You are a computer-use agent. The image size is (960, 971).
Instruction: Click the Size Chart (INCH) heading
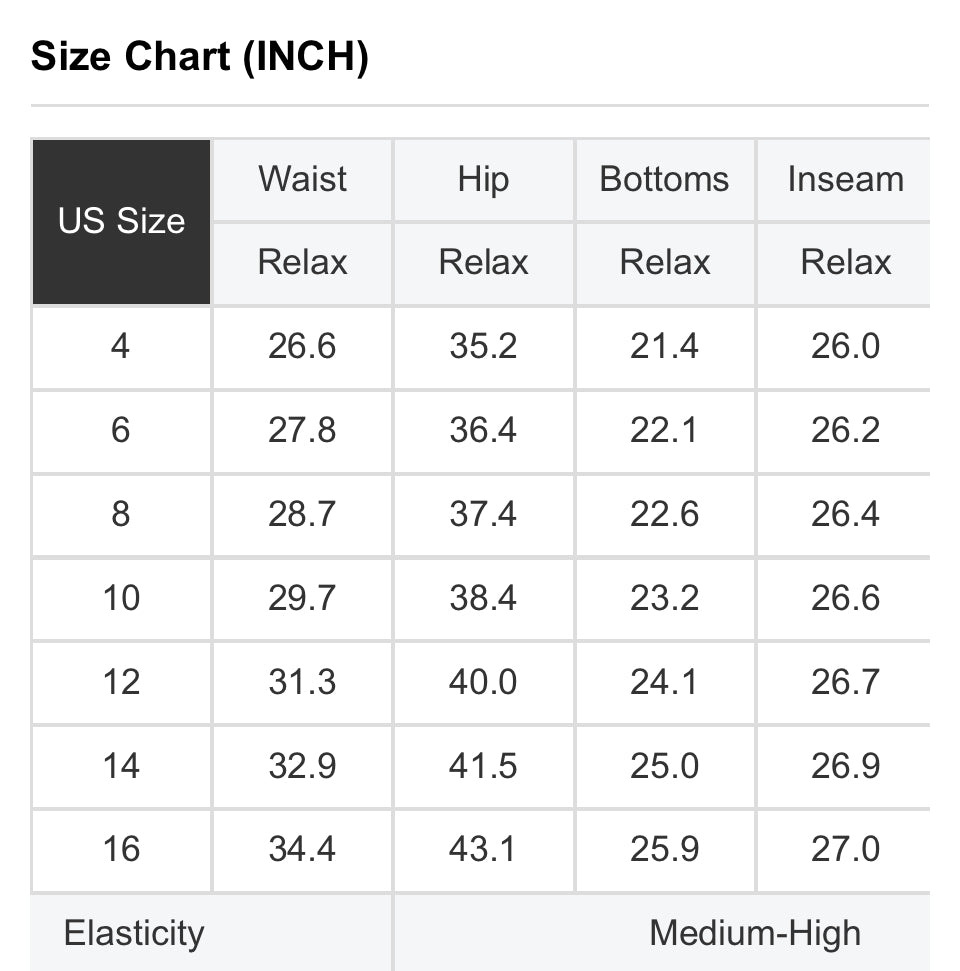[200, 58]
